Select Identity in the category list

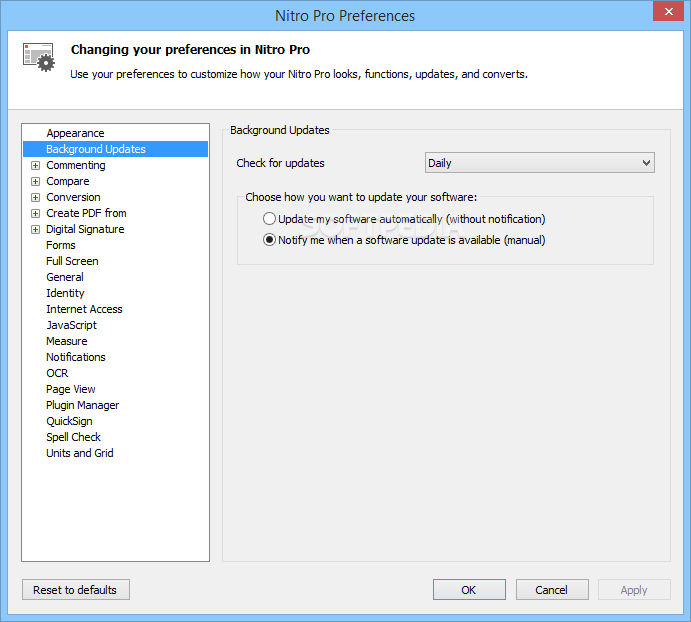click(65, 293)
